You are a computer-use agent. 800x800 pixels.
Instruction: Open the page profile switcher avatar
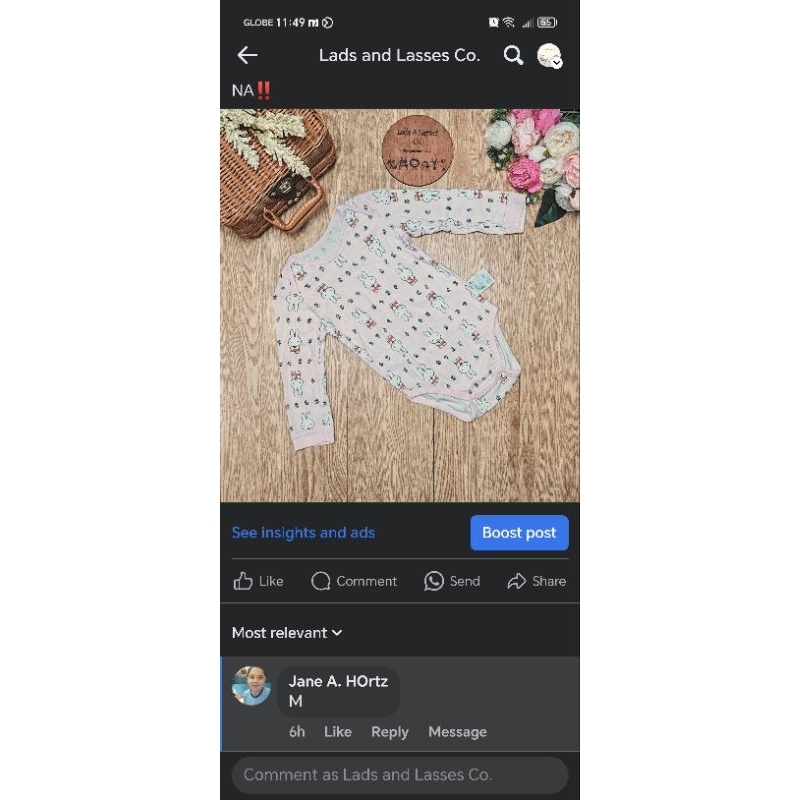pos(549,56)
